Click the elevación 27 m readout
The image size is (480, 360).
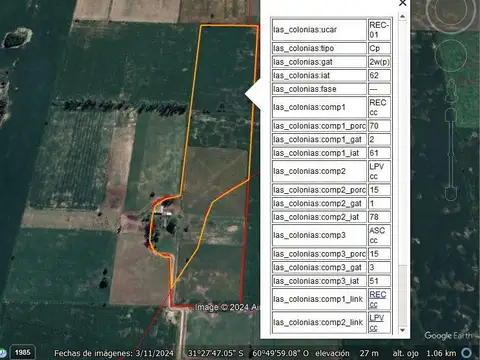coord(347,353)
